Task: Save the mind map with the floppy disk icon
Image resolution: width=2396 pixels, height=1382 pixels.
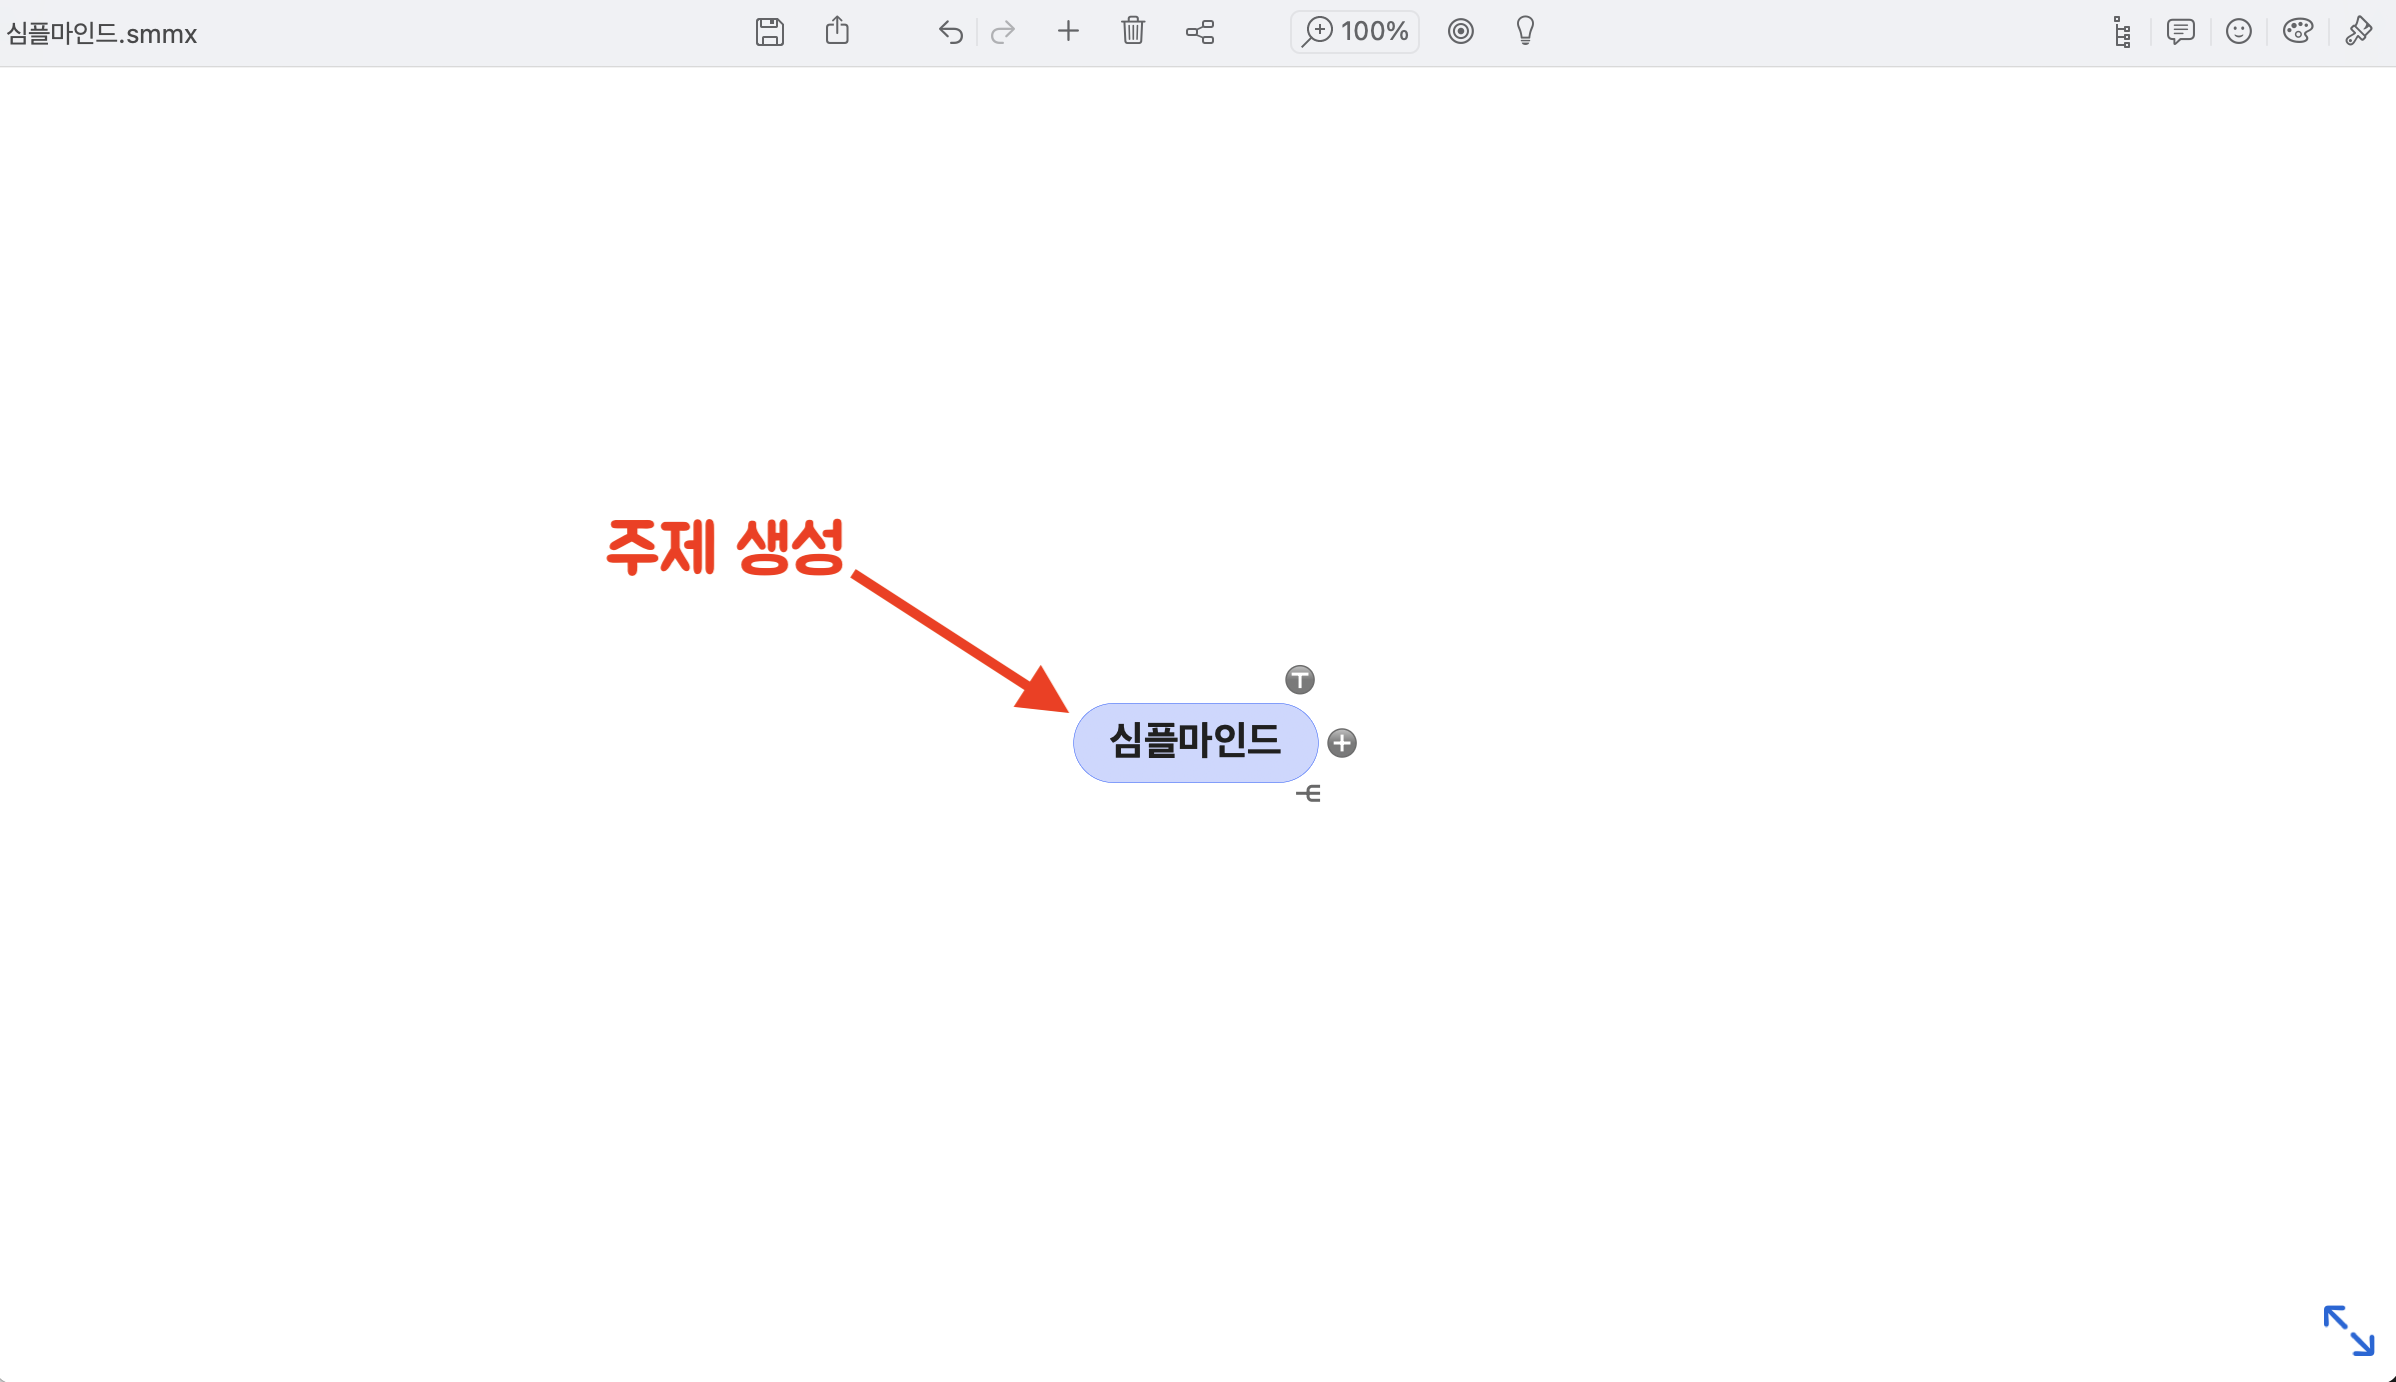Action: [769, 32]
